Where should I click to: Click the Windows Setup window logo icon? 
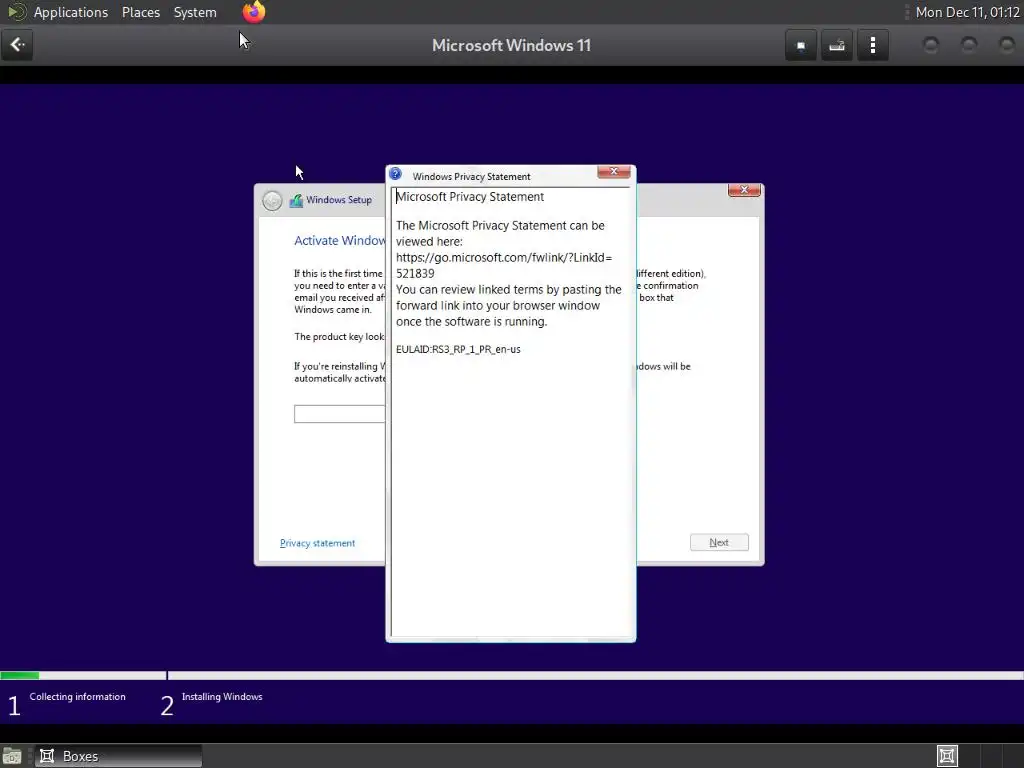click(x=296, y=200)
